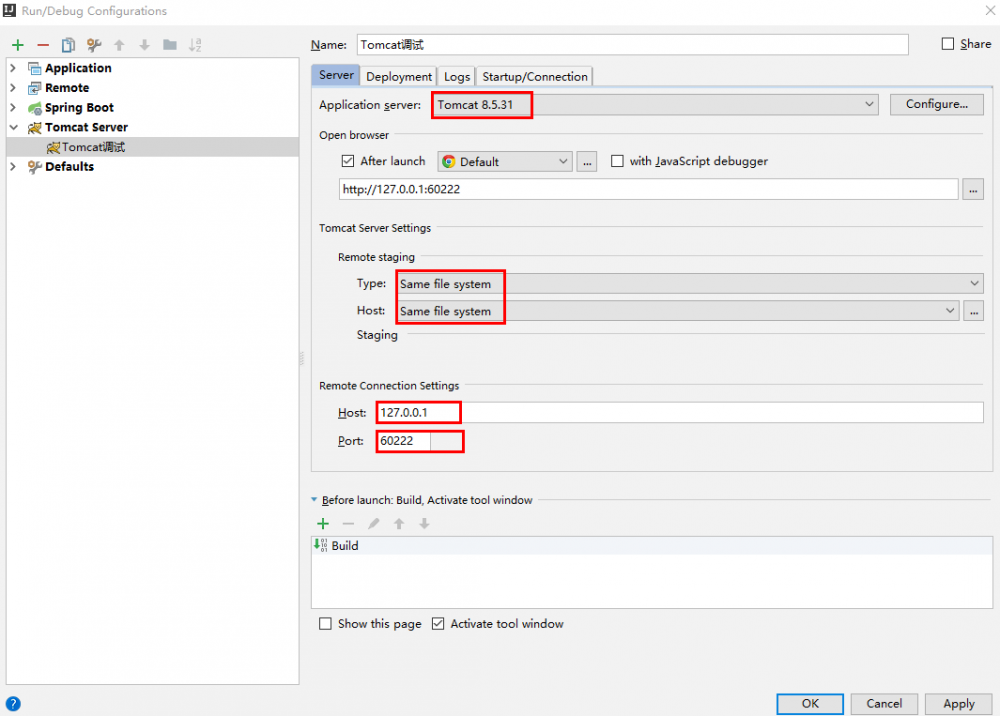Switch to the Startup/Connection tab
1000x716 pixels.
coord(534,77)
